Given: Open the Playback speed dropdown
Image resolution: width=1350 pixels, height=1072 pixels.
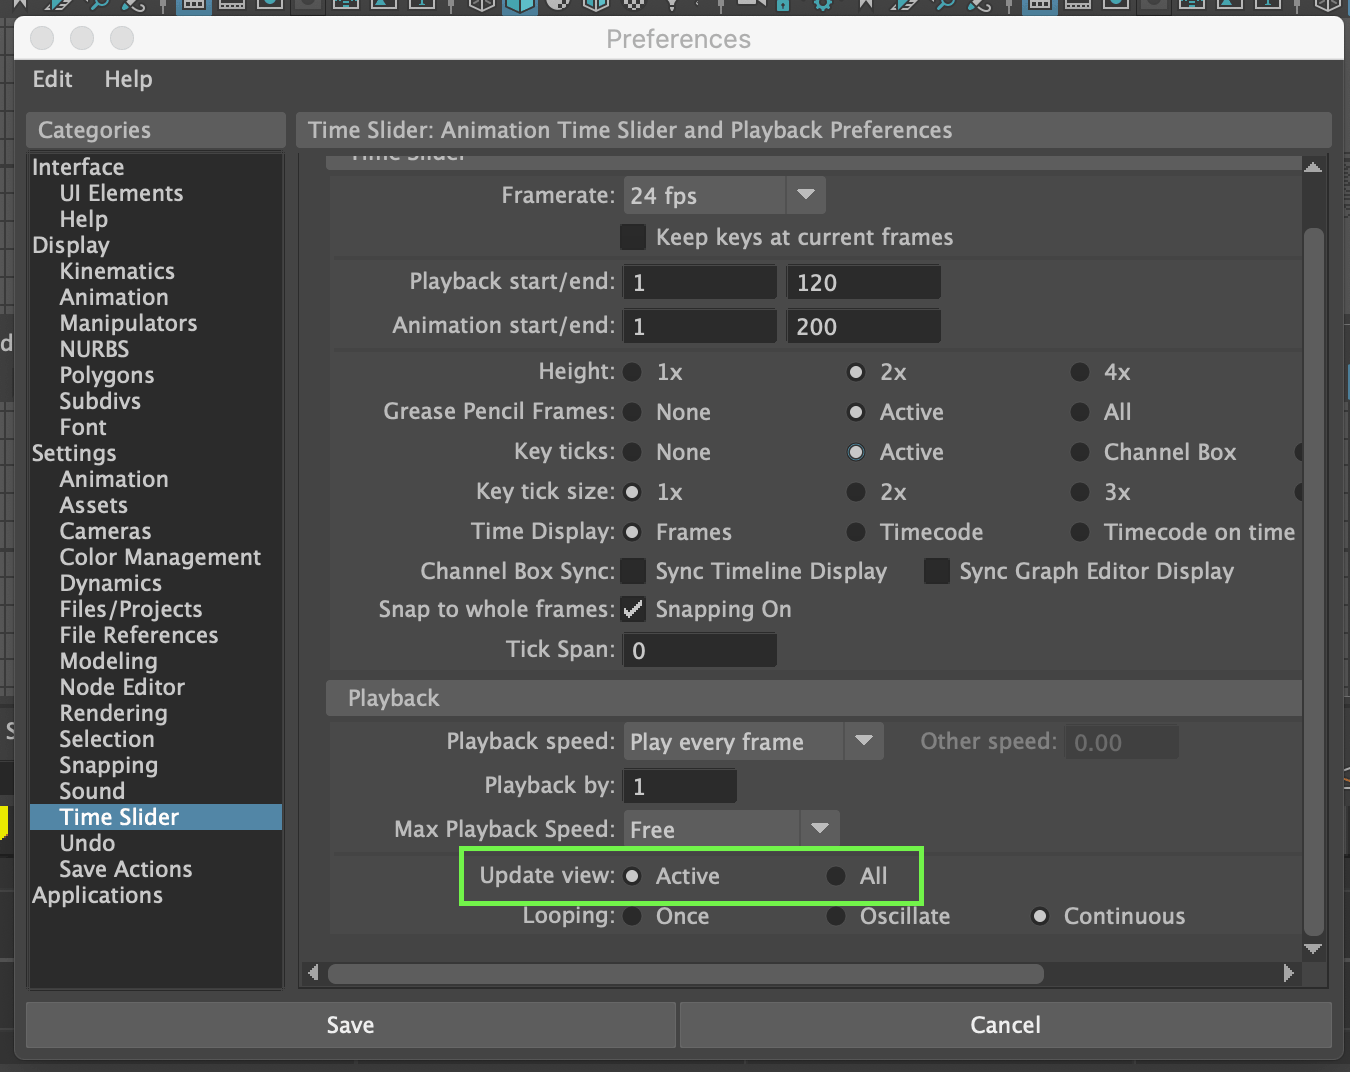Looking at the screenshot, I should click(x=863, y=741).
